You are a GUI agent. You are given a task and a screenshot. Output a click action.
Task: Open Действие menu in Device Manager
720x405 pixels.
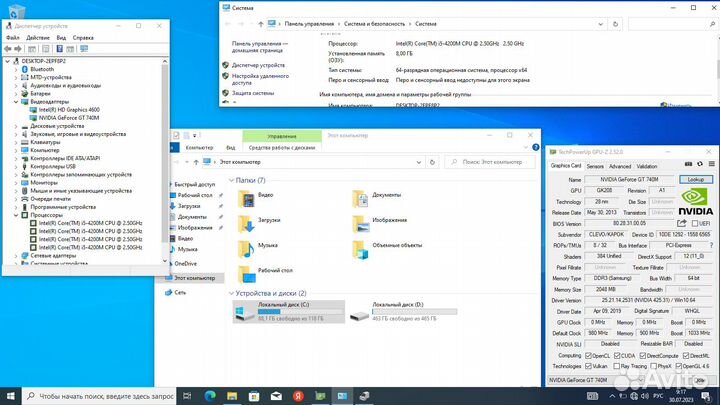point(38,38)
